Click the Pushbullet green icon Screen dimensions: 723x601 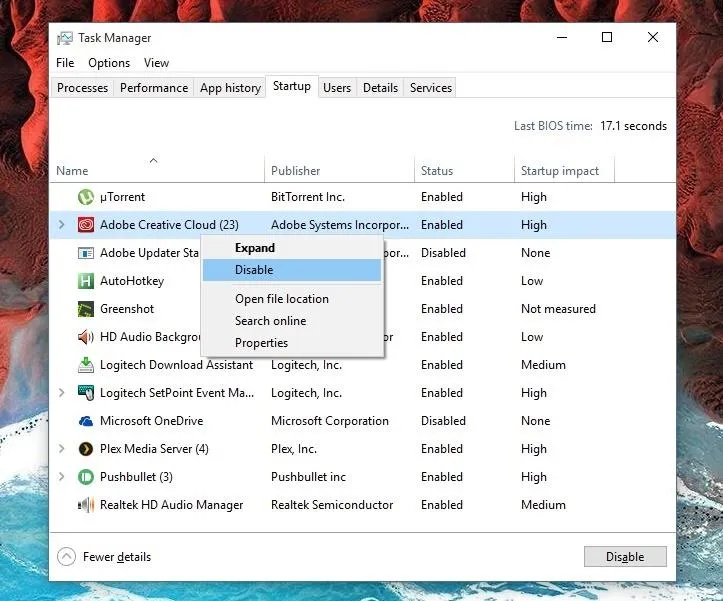86,477
